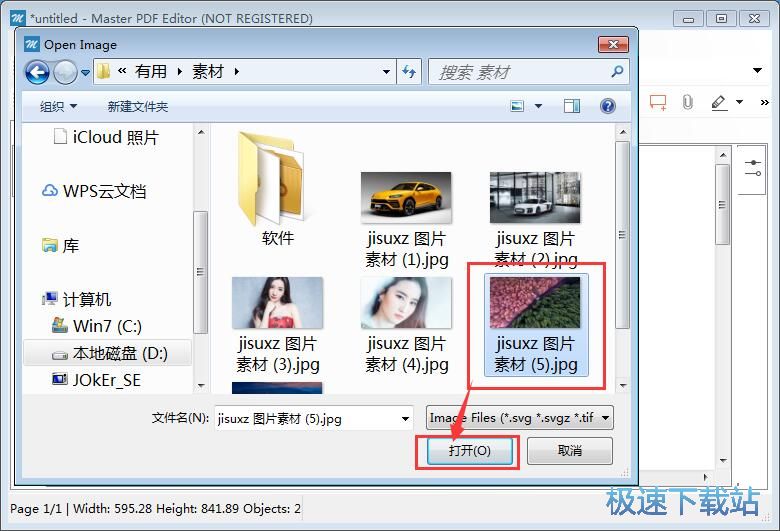The width and height of the screenshot is (780, 531).
Task: Open recent locations dropdown beside navigation arrows
Action: (x=86, y=73)
